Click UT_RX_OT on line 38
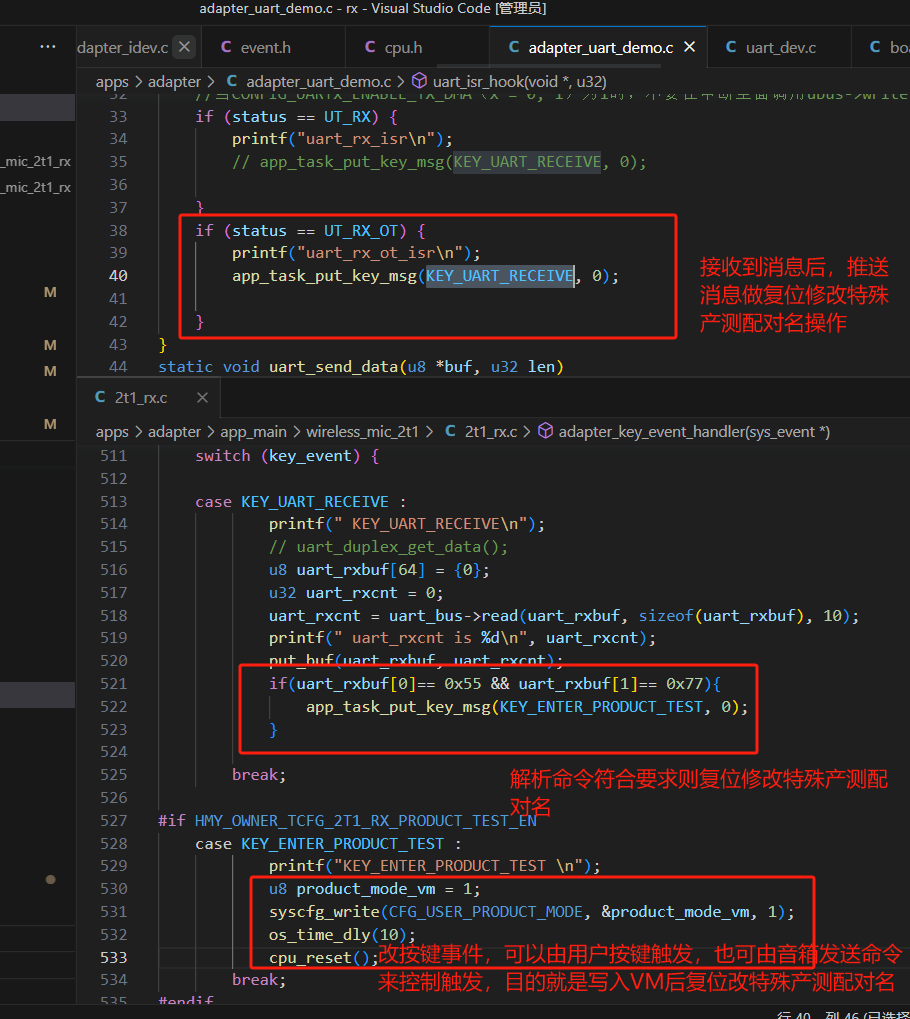This screenshot has height=1019, width=910. click(361, 231)
